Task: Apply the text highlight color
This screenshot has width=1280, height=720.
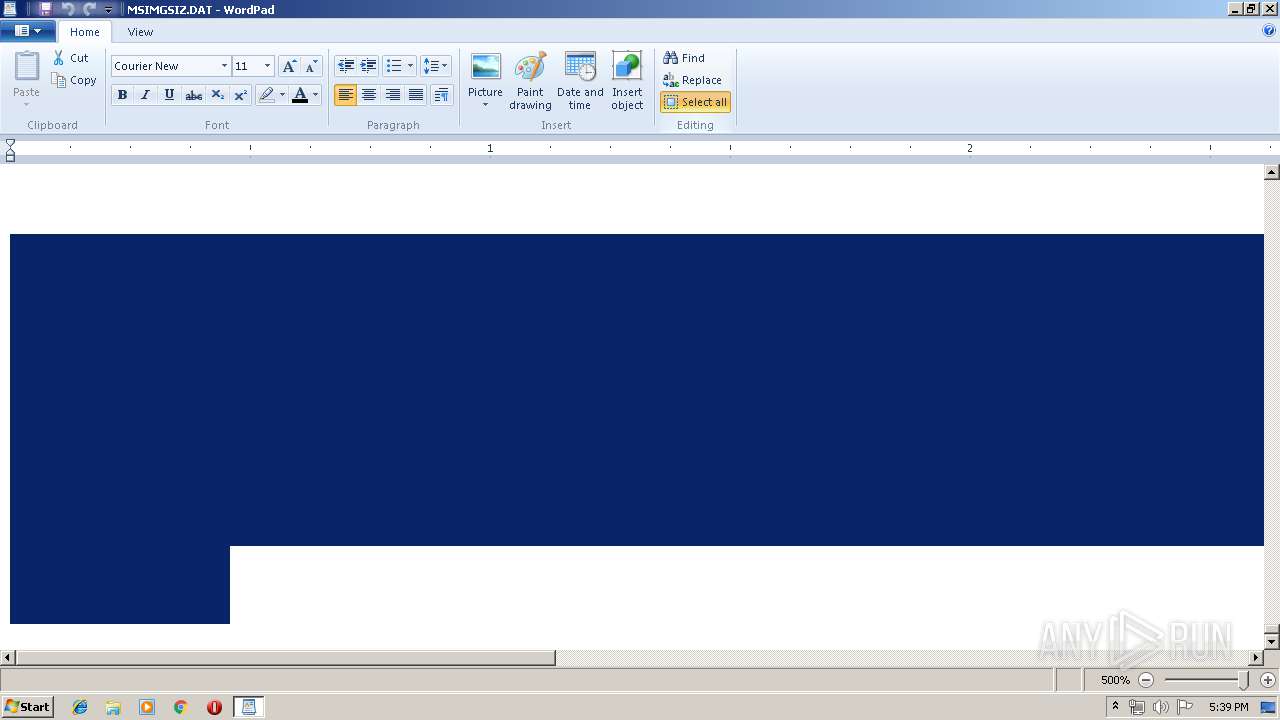Action: click(266, 95)
